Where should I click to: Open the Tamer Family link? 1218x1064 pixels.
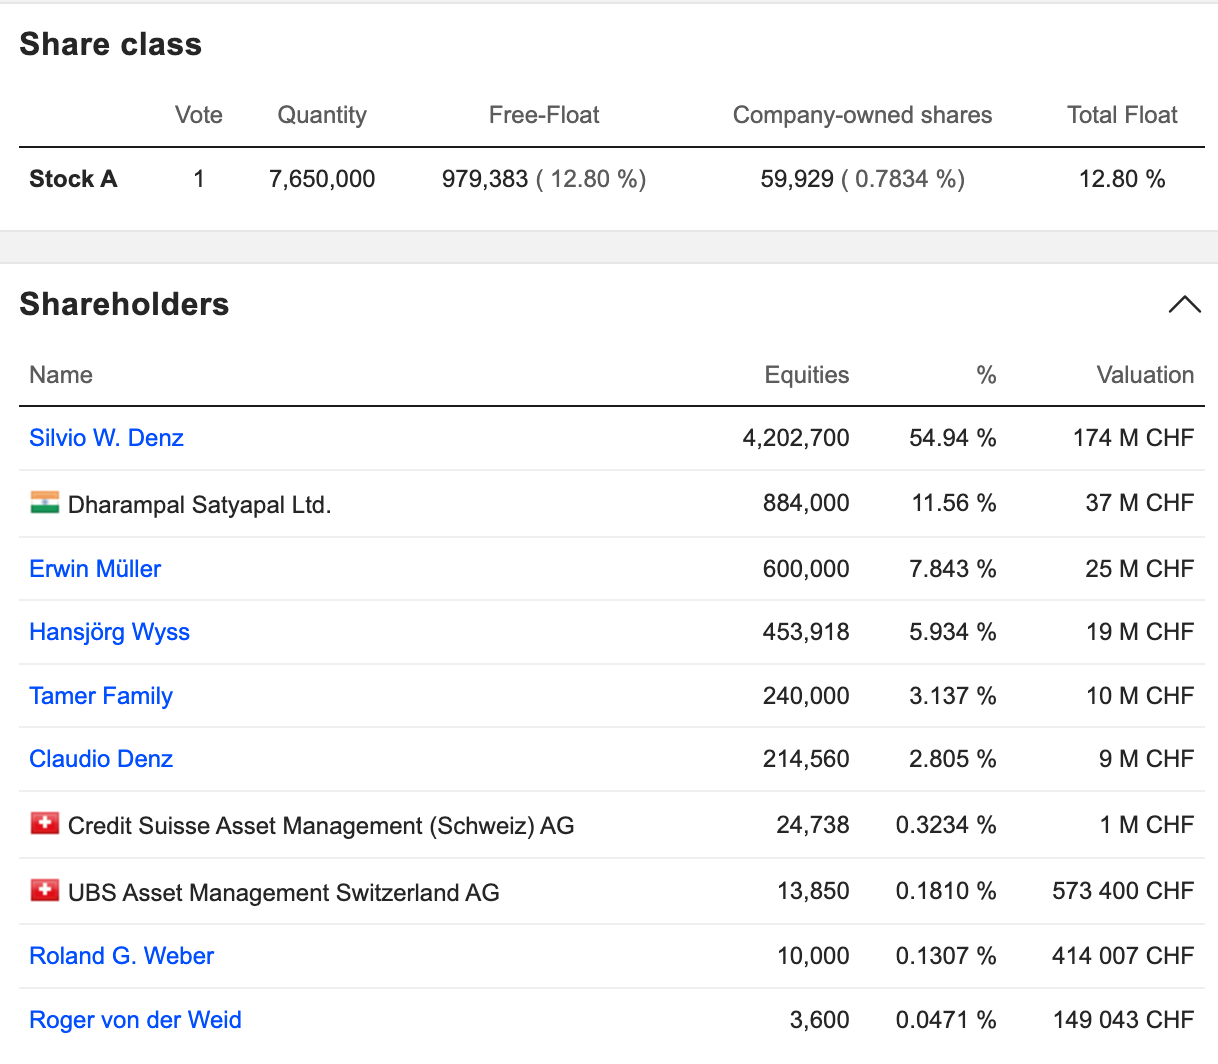click(x=101, y=696)
